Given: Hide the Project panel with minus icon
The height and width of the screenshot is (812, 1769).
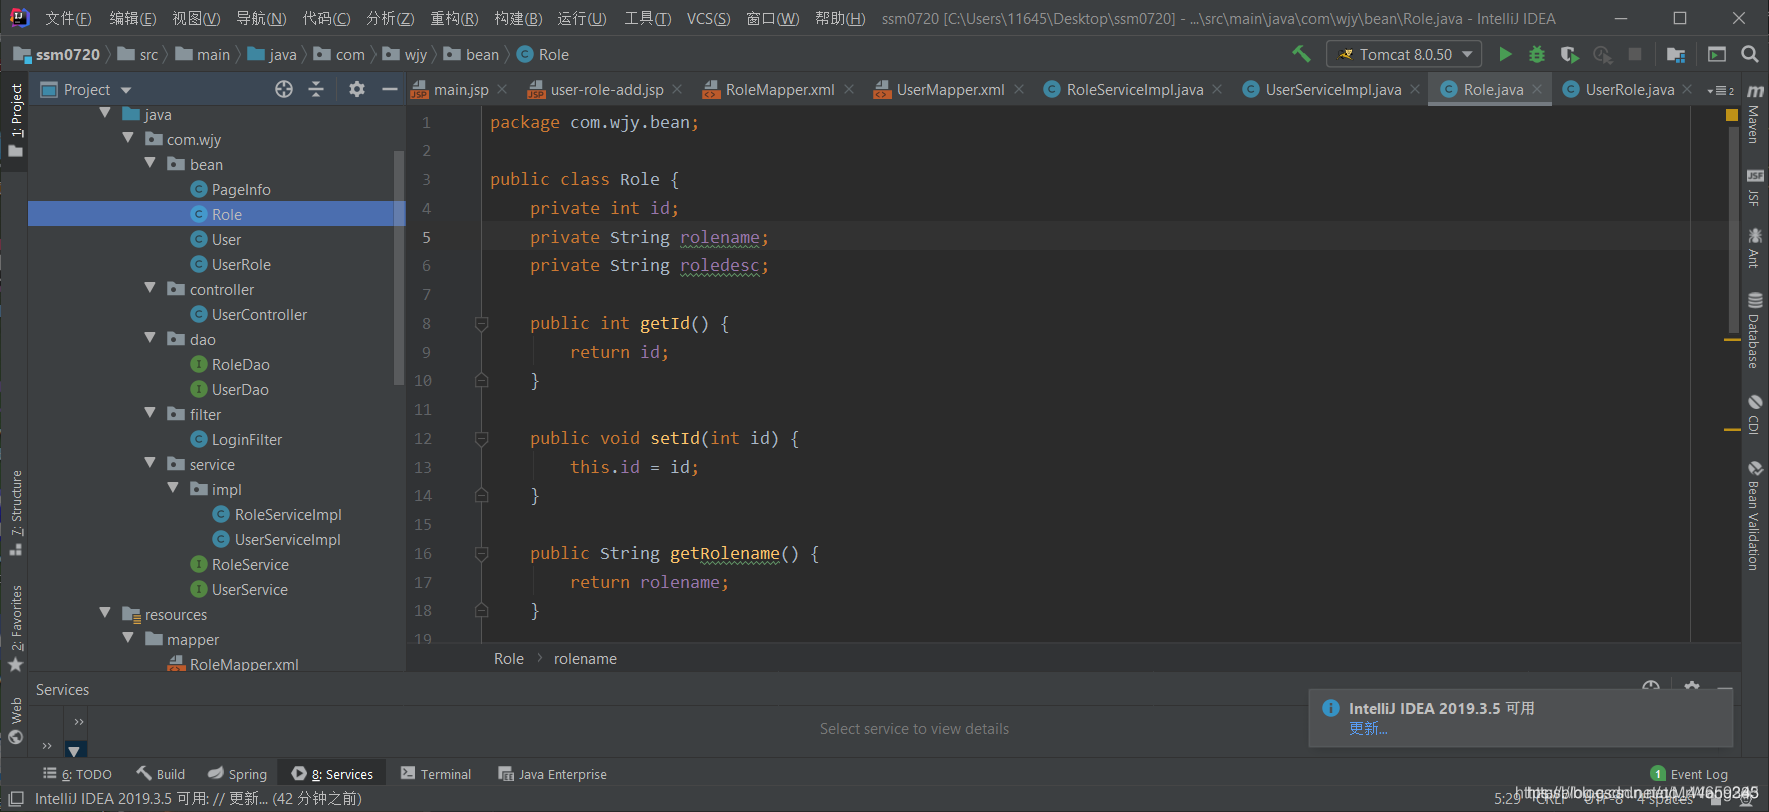Looking at the screenshot, I should (x=390, y=89).
